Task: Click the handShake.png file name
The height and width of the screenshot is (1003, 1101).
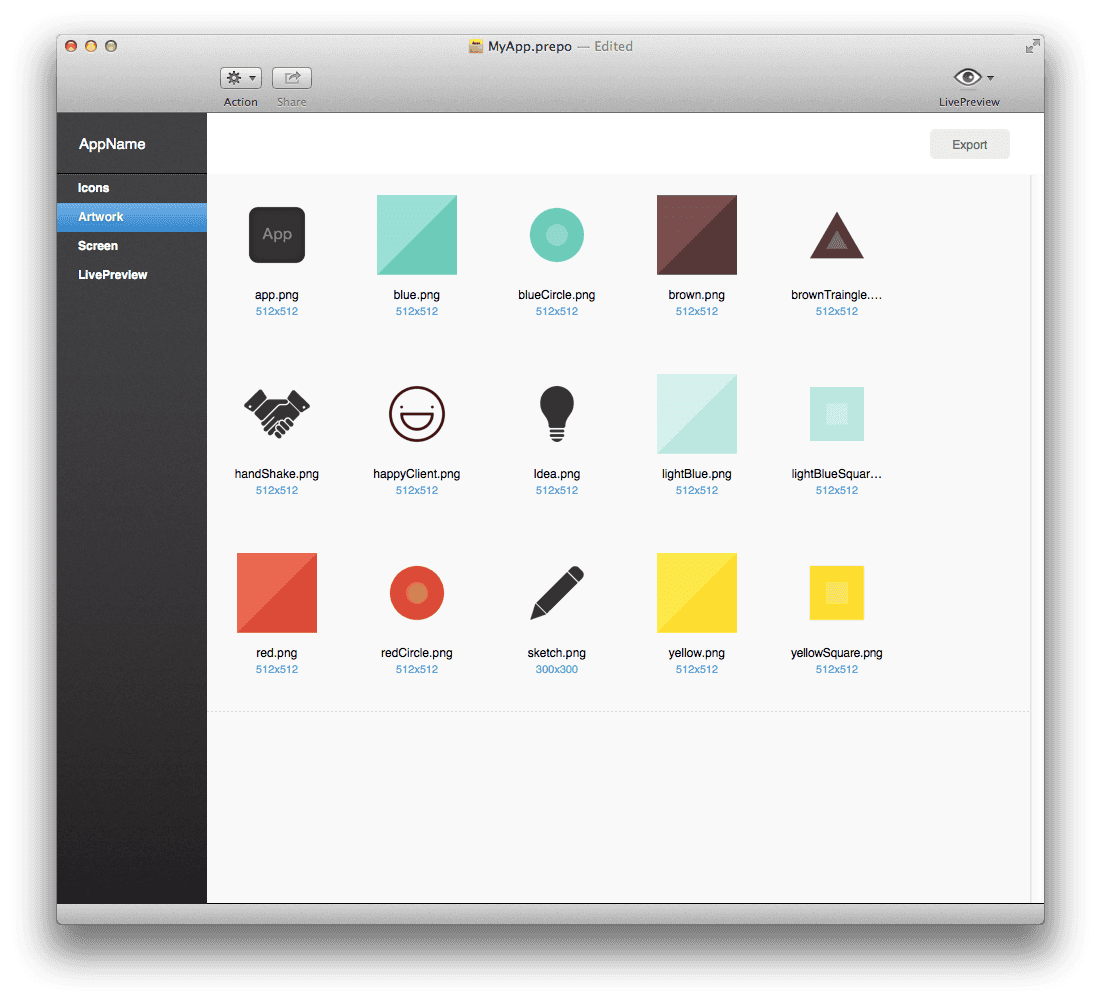Action: coord(277,474)
